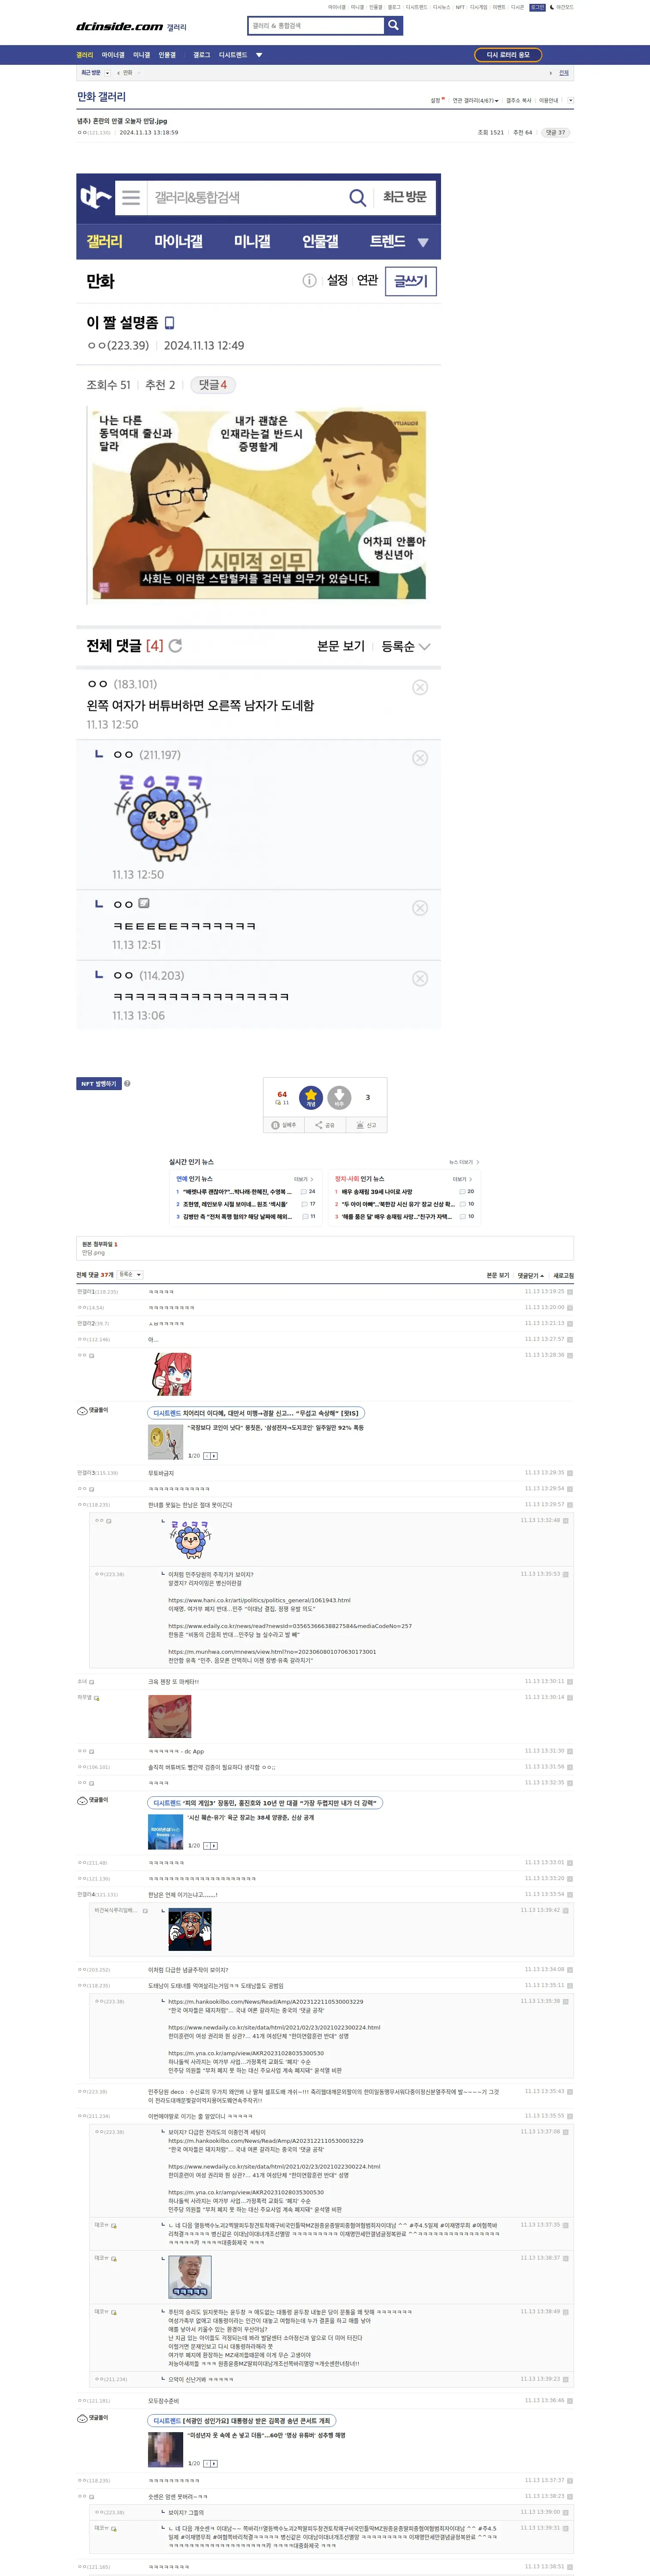Expand the navigation bar more arrow
This screenshot has height=2576, width=650.
pos(259,55)
